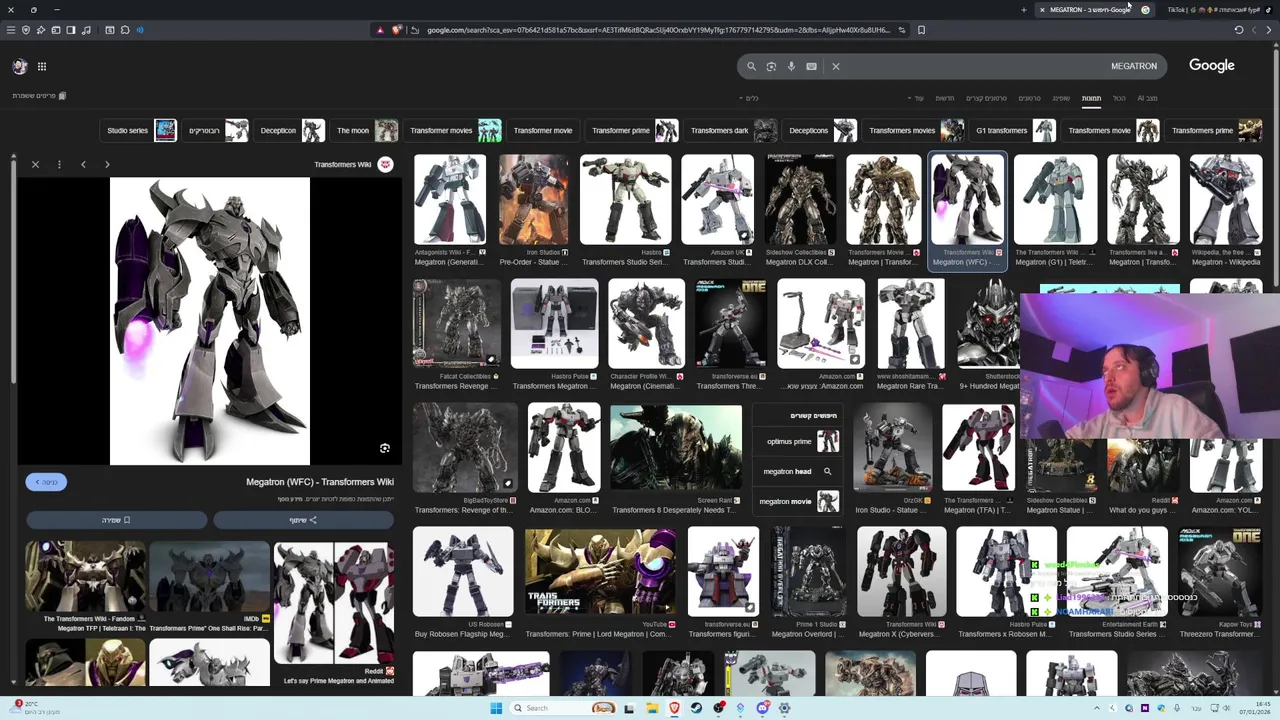
Task: Select the AI mode search tab
Action: (x=1147, y=98)
